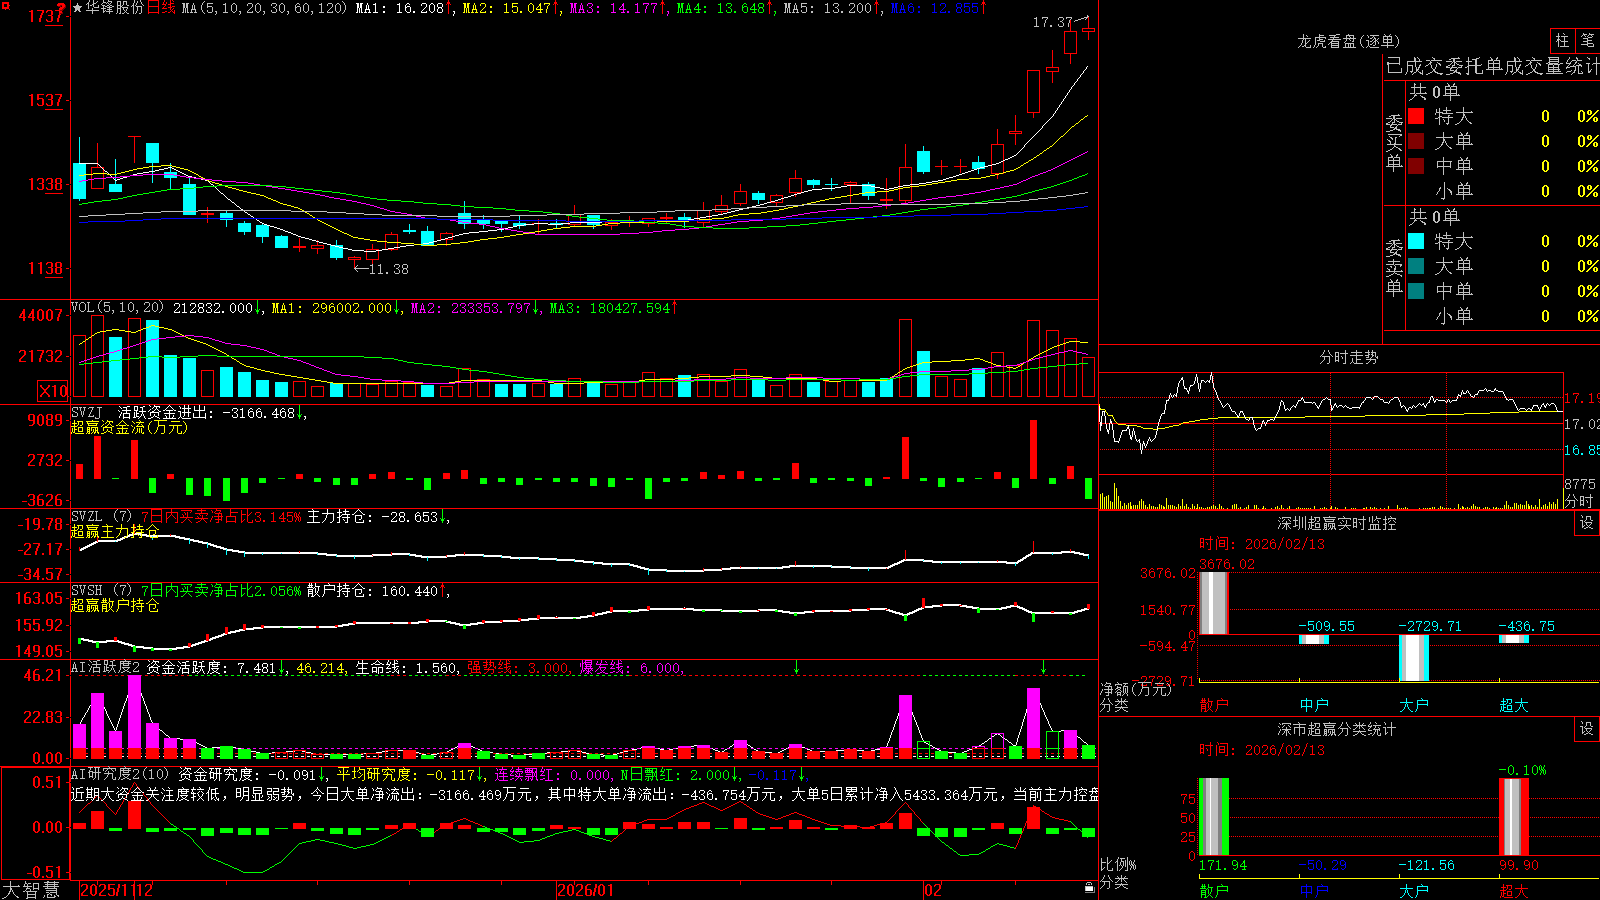Click the teal 大单 swatch under 委卖单
This screenshot has width=1600, height=900.
pos(1416,266)
